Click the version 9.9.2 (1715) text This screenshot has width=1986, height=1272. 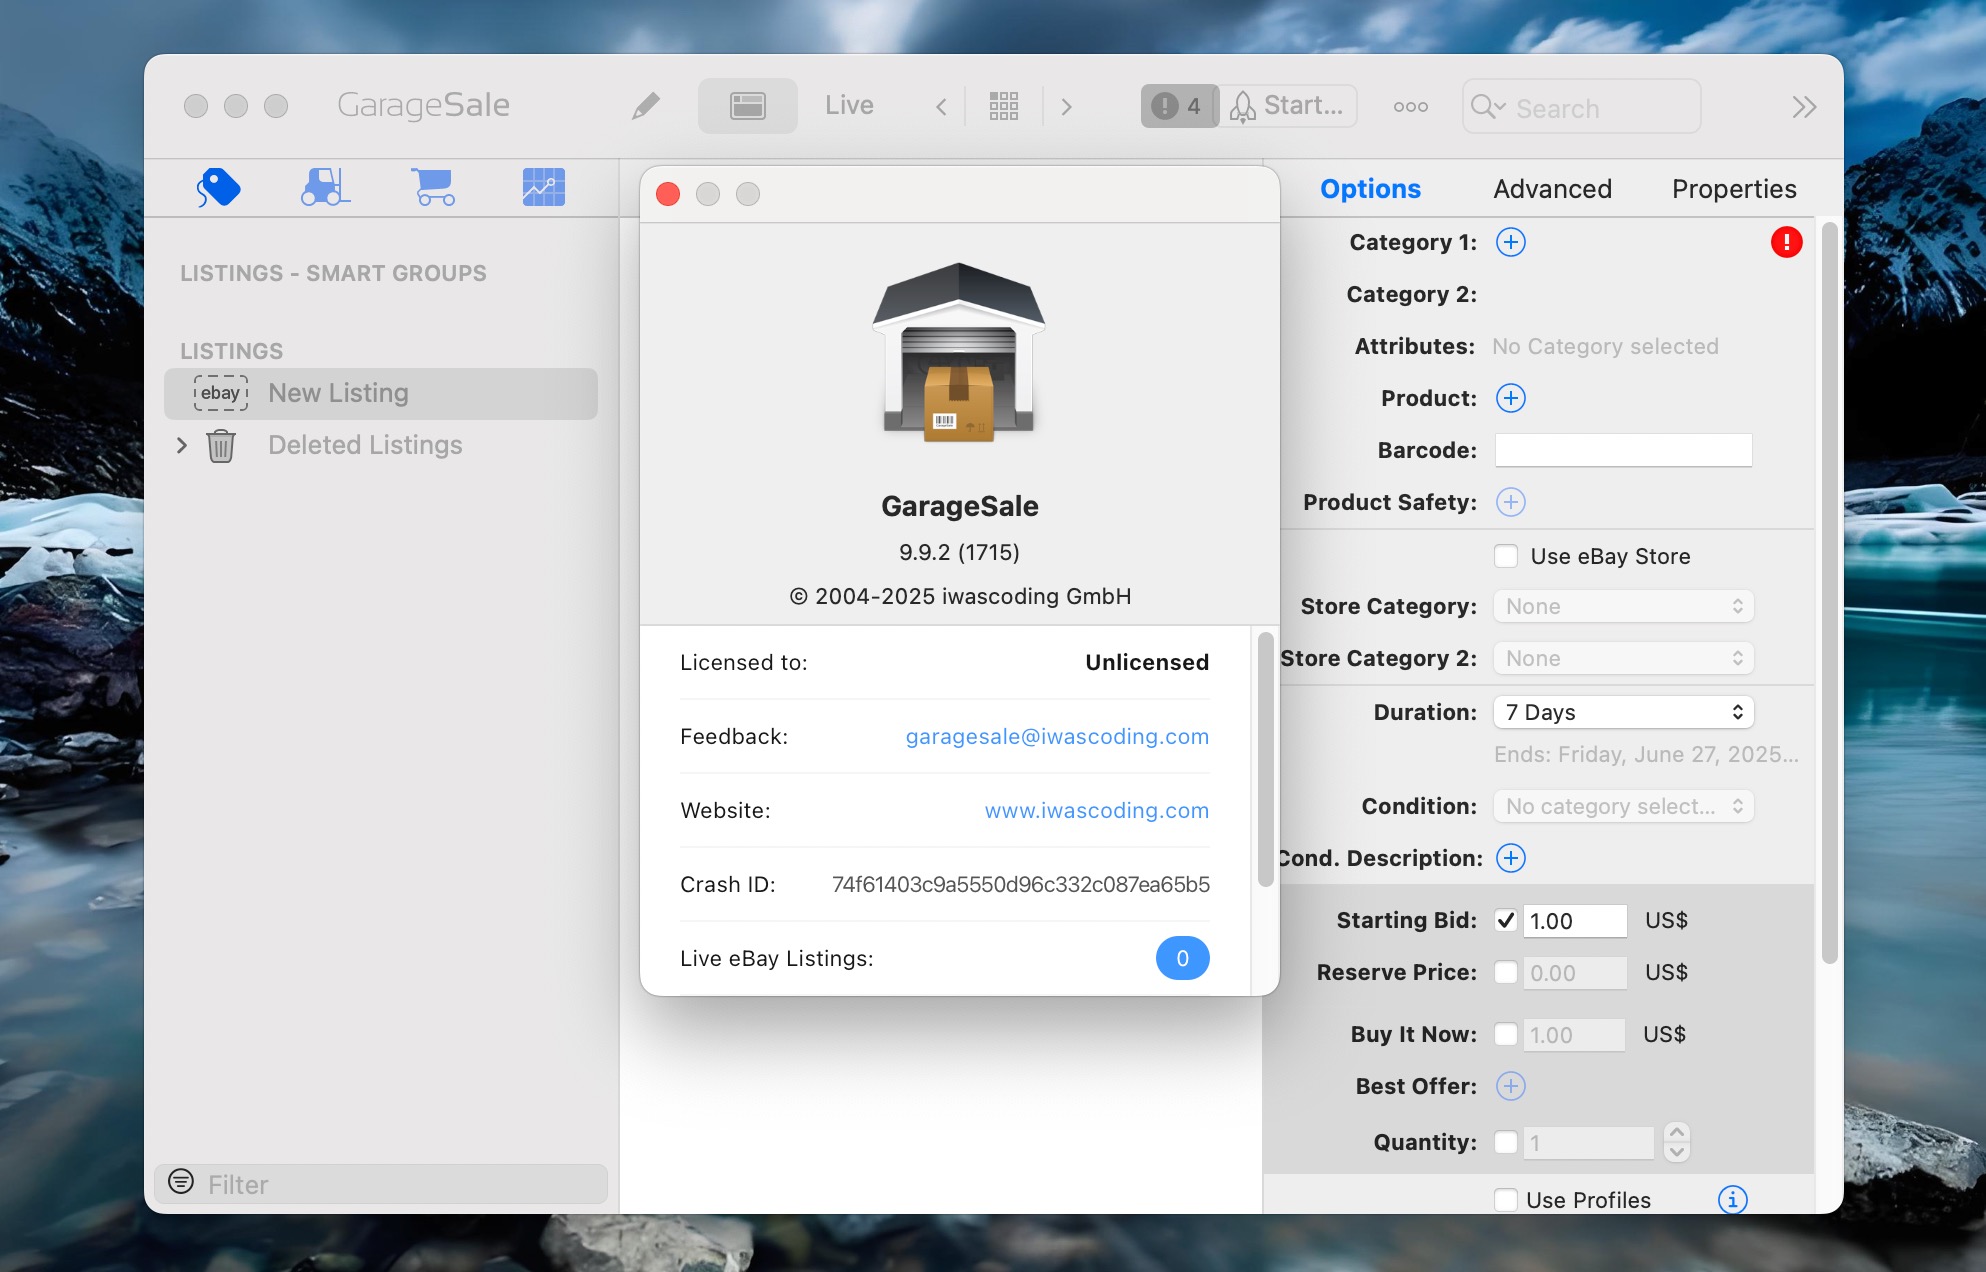[x=959, y=552]
